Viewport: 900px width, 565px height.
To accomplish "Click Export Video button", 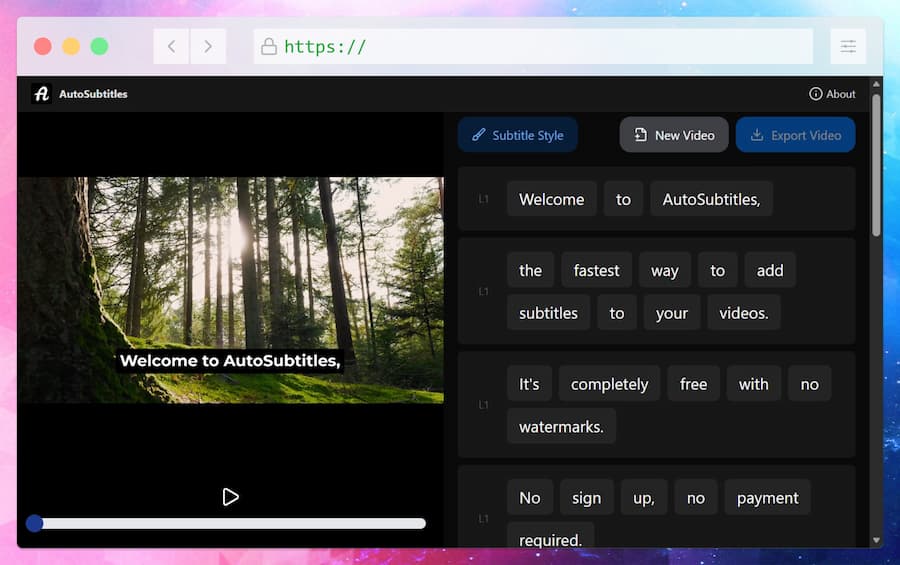I will [x=796, y=135].
